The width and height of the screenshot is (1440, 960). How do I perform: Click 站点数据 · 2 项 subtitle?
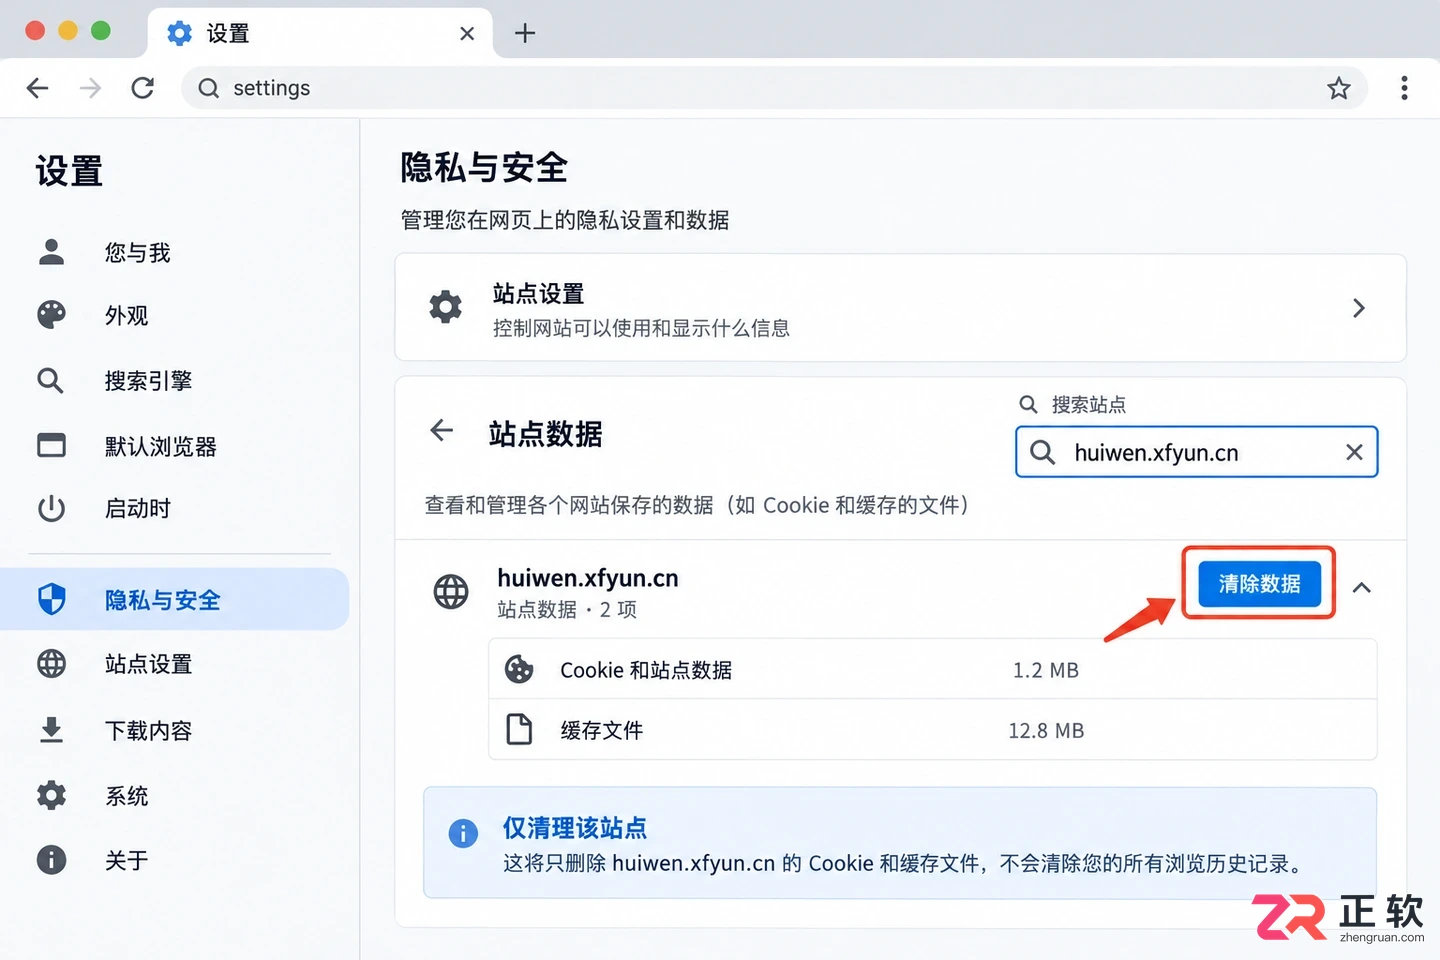tap(567, 609)
